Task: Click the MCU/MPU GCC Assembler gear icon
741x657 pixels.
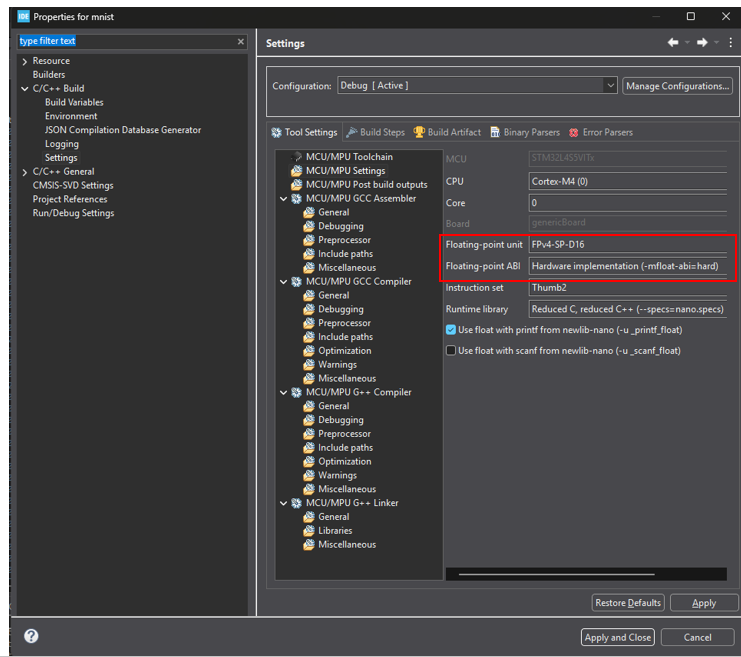Action: click(x=296, y=199)
